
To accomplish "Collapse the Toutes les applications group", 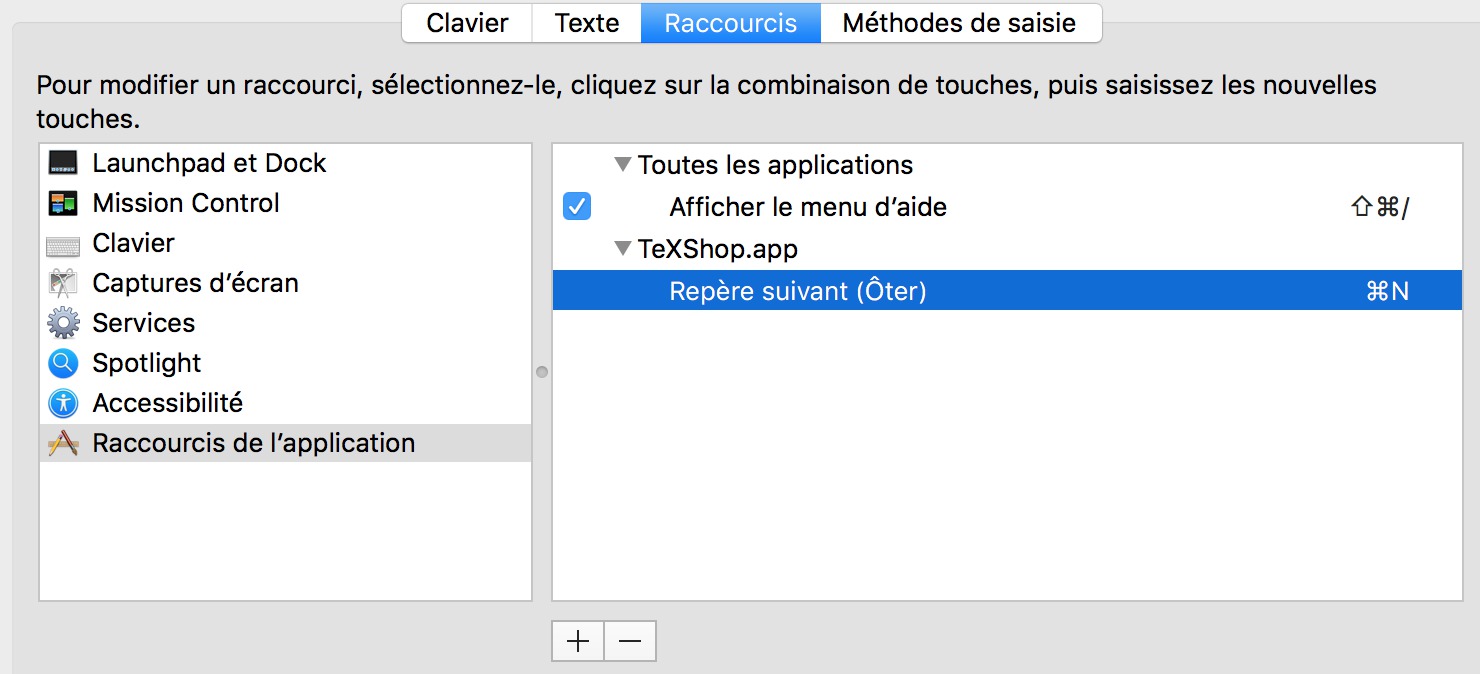I will 623,164.
